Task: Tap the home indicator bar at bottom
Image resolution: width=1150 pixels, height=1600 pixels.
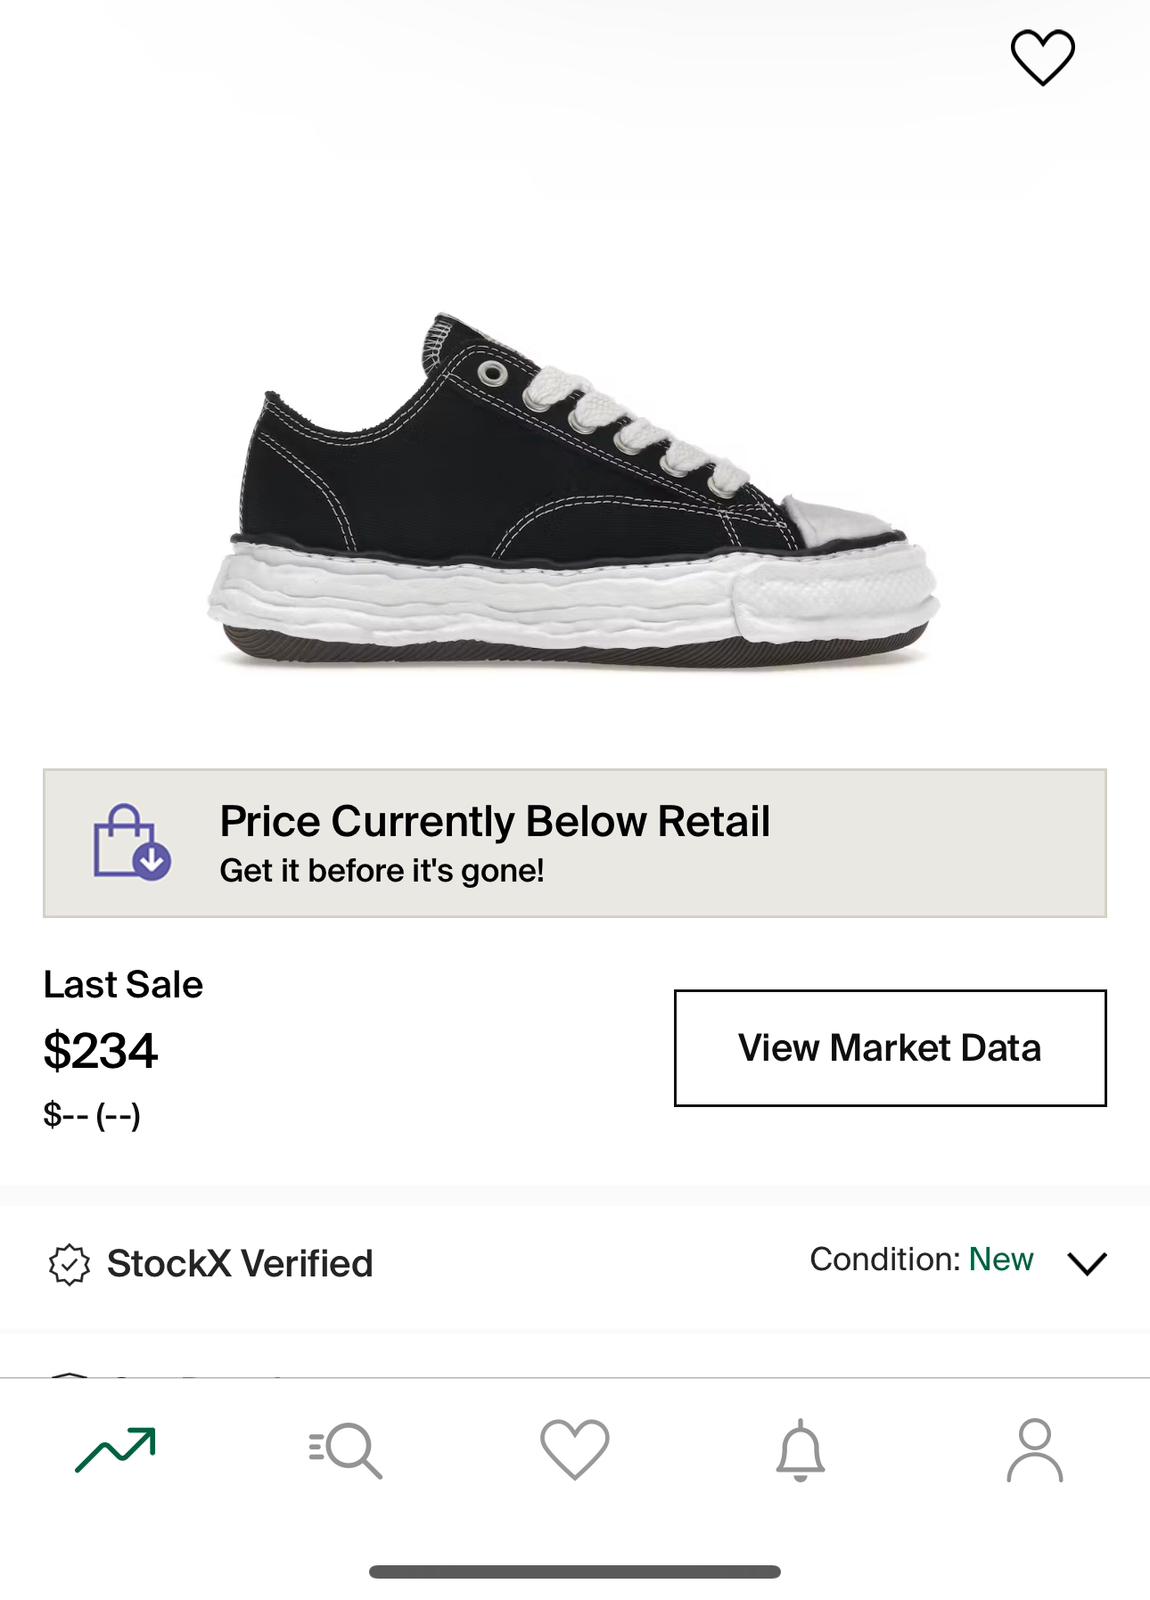Action: (x=575, y=1572)
